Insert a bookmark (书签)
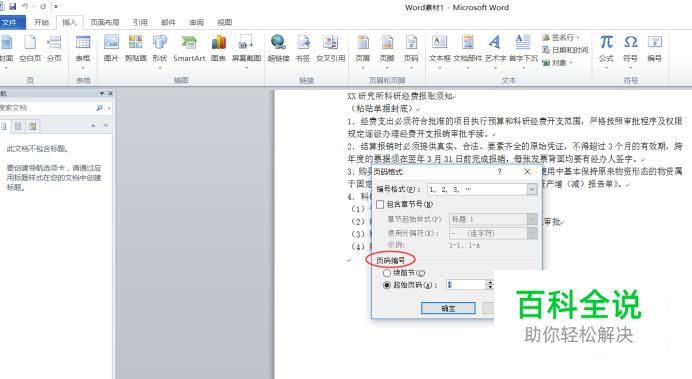This screenshot has width=692, height=379. pos(303,49)
